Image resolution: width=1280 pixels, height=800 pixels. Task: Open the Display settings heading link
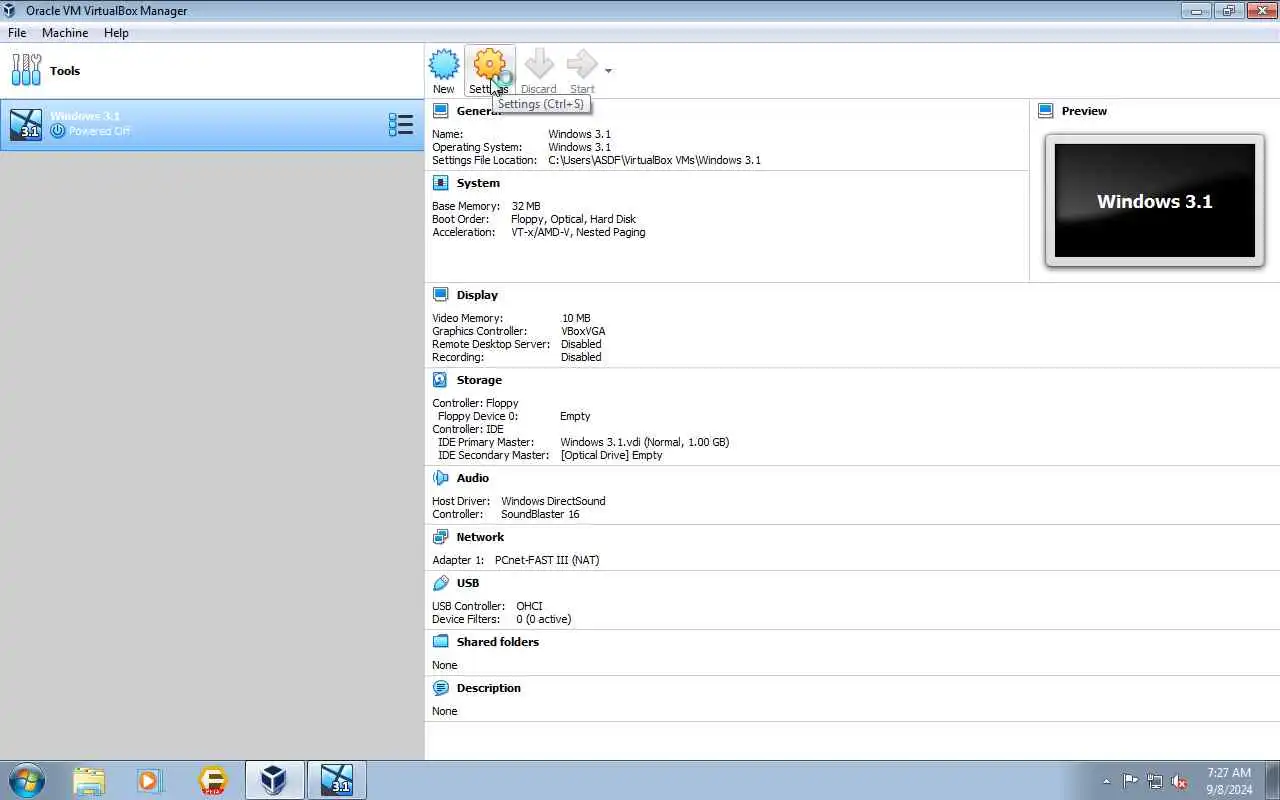477,295
